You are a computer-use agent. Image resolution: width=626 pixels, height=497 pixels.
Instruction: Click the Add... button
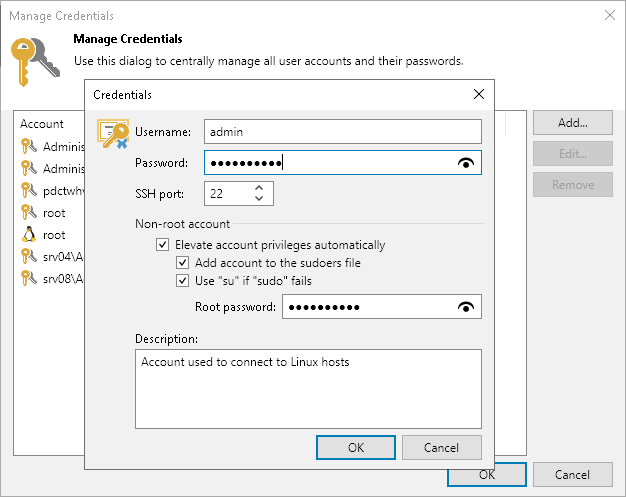(572, 123)
